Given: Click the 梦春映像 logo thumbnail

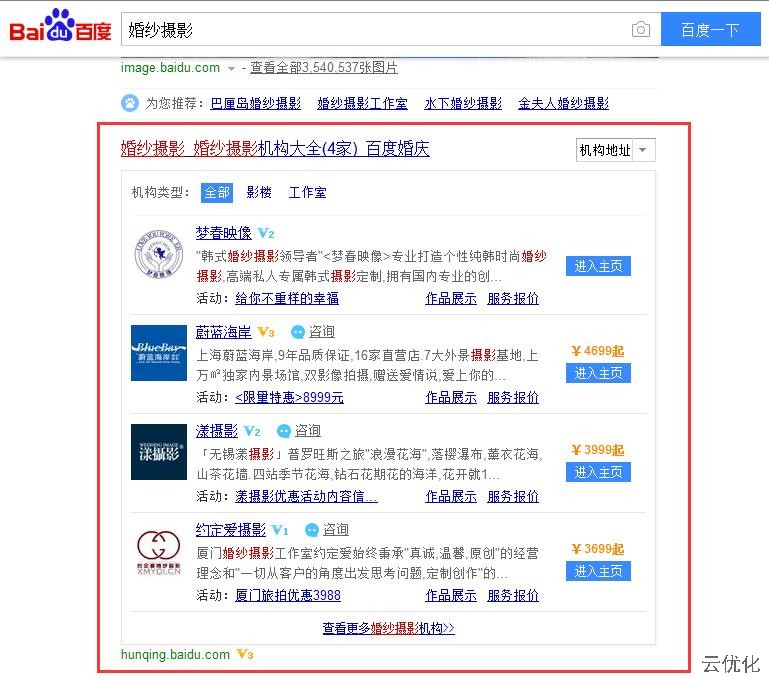Looking at the screenshot, I should pyautogui.click(x=159, y=254).
